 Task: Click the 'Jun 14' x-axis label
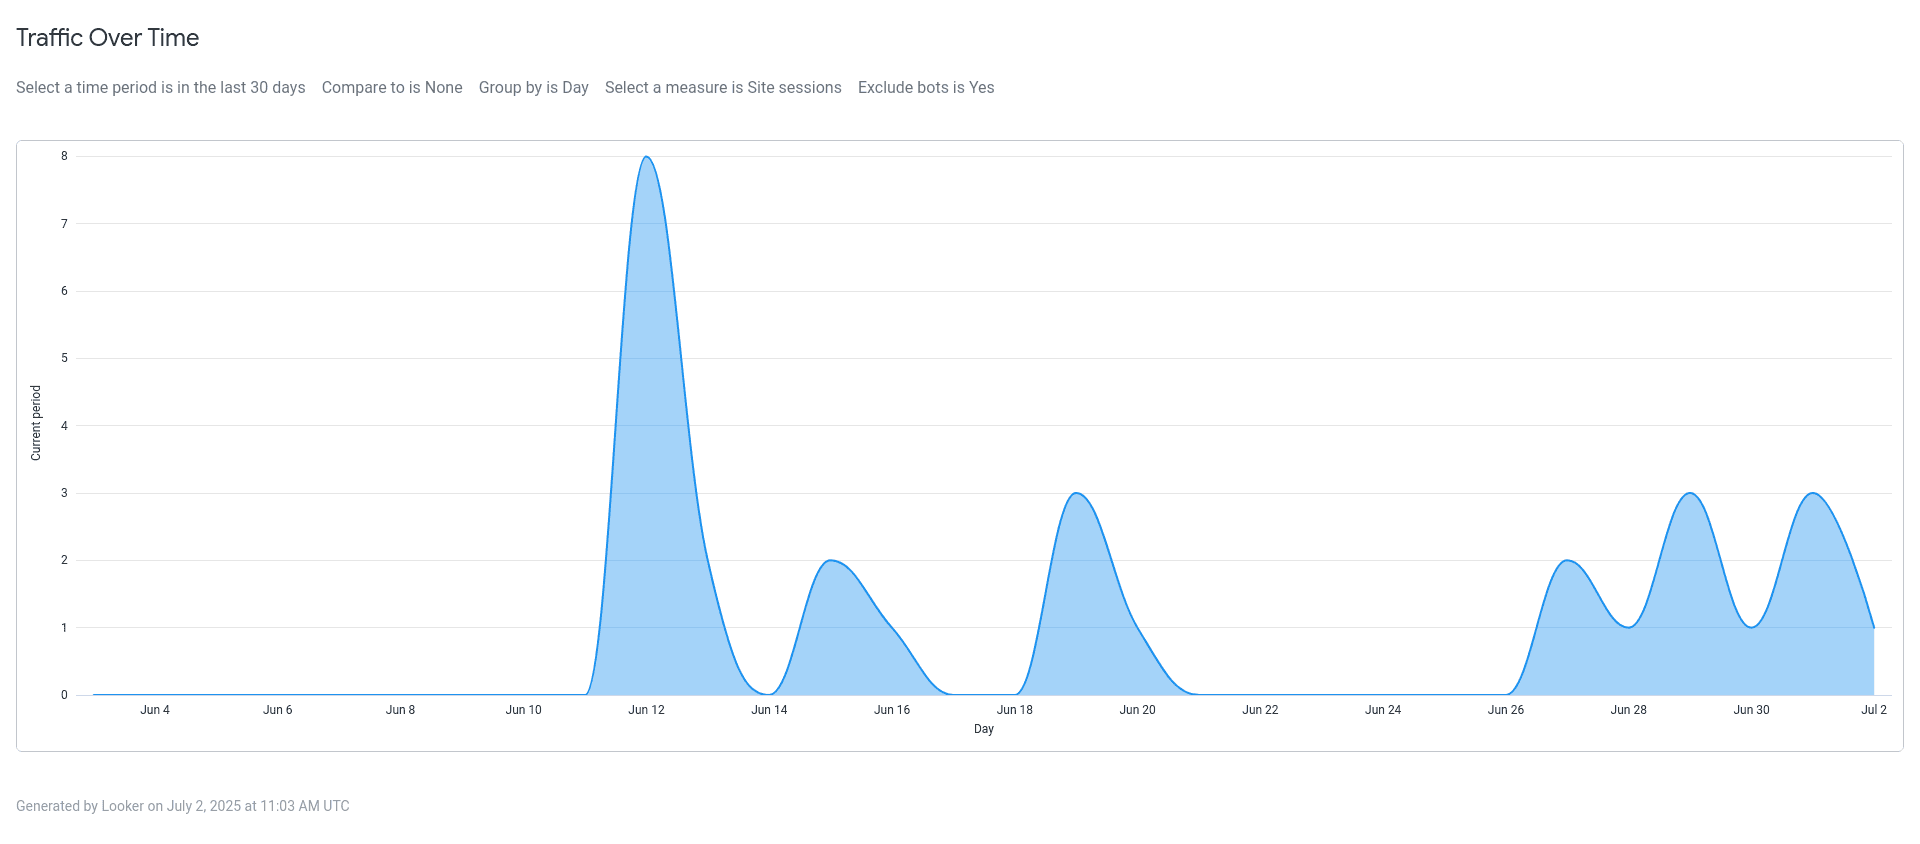769,710
